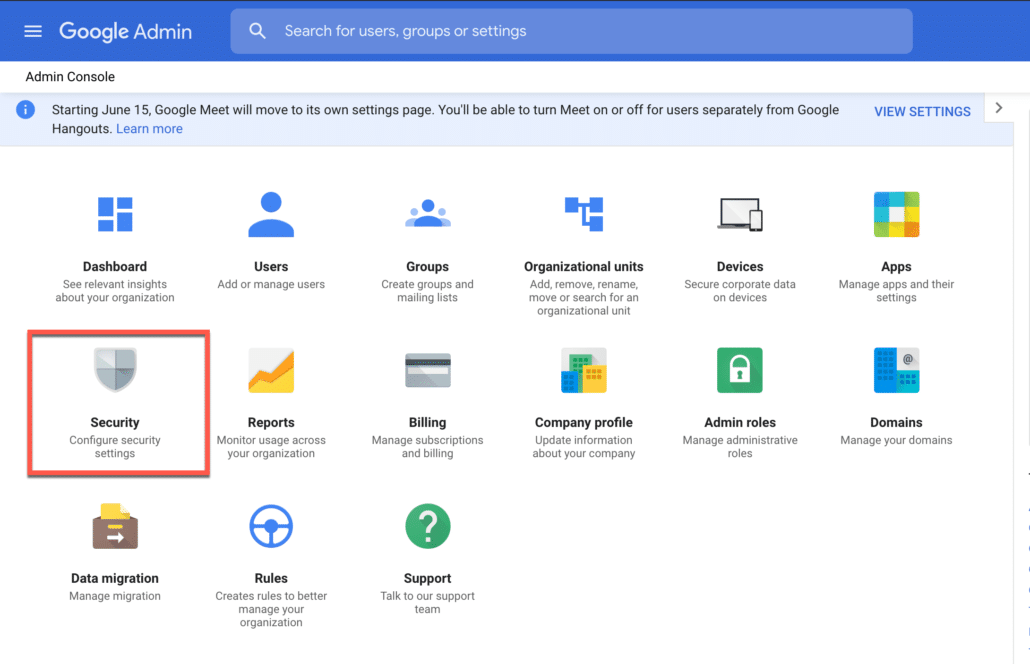The height and width of the screenshot is (664, 1030).
Task: Open the Devices icon
Action: (740, 214)
